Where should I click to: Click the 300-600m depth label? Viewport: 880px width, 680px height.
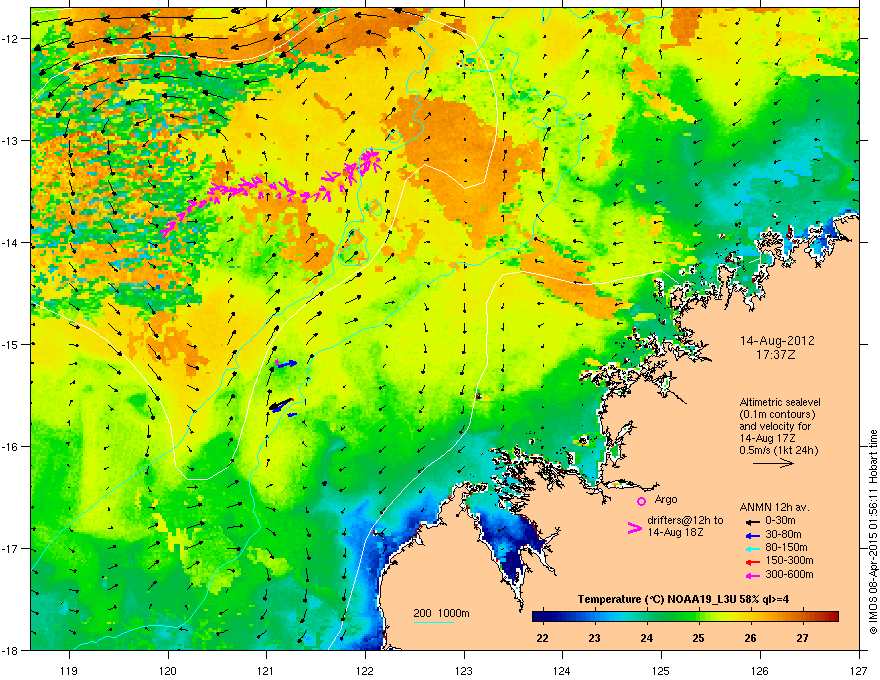(x=789, y=574)
